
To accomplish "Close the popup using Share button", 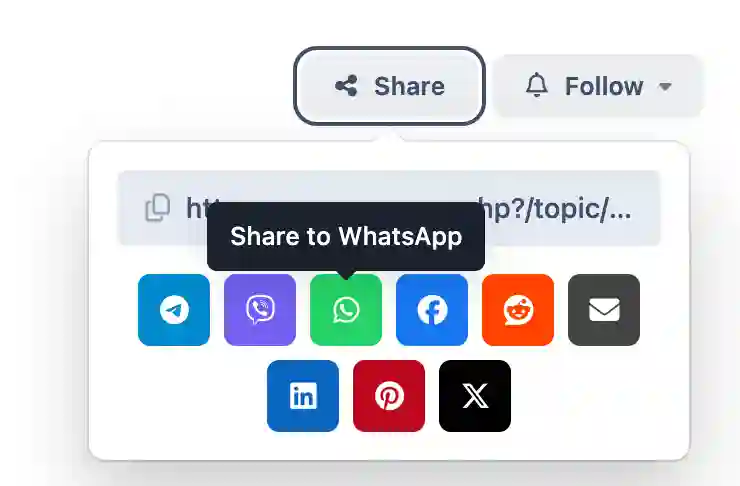I will (389, 86).
